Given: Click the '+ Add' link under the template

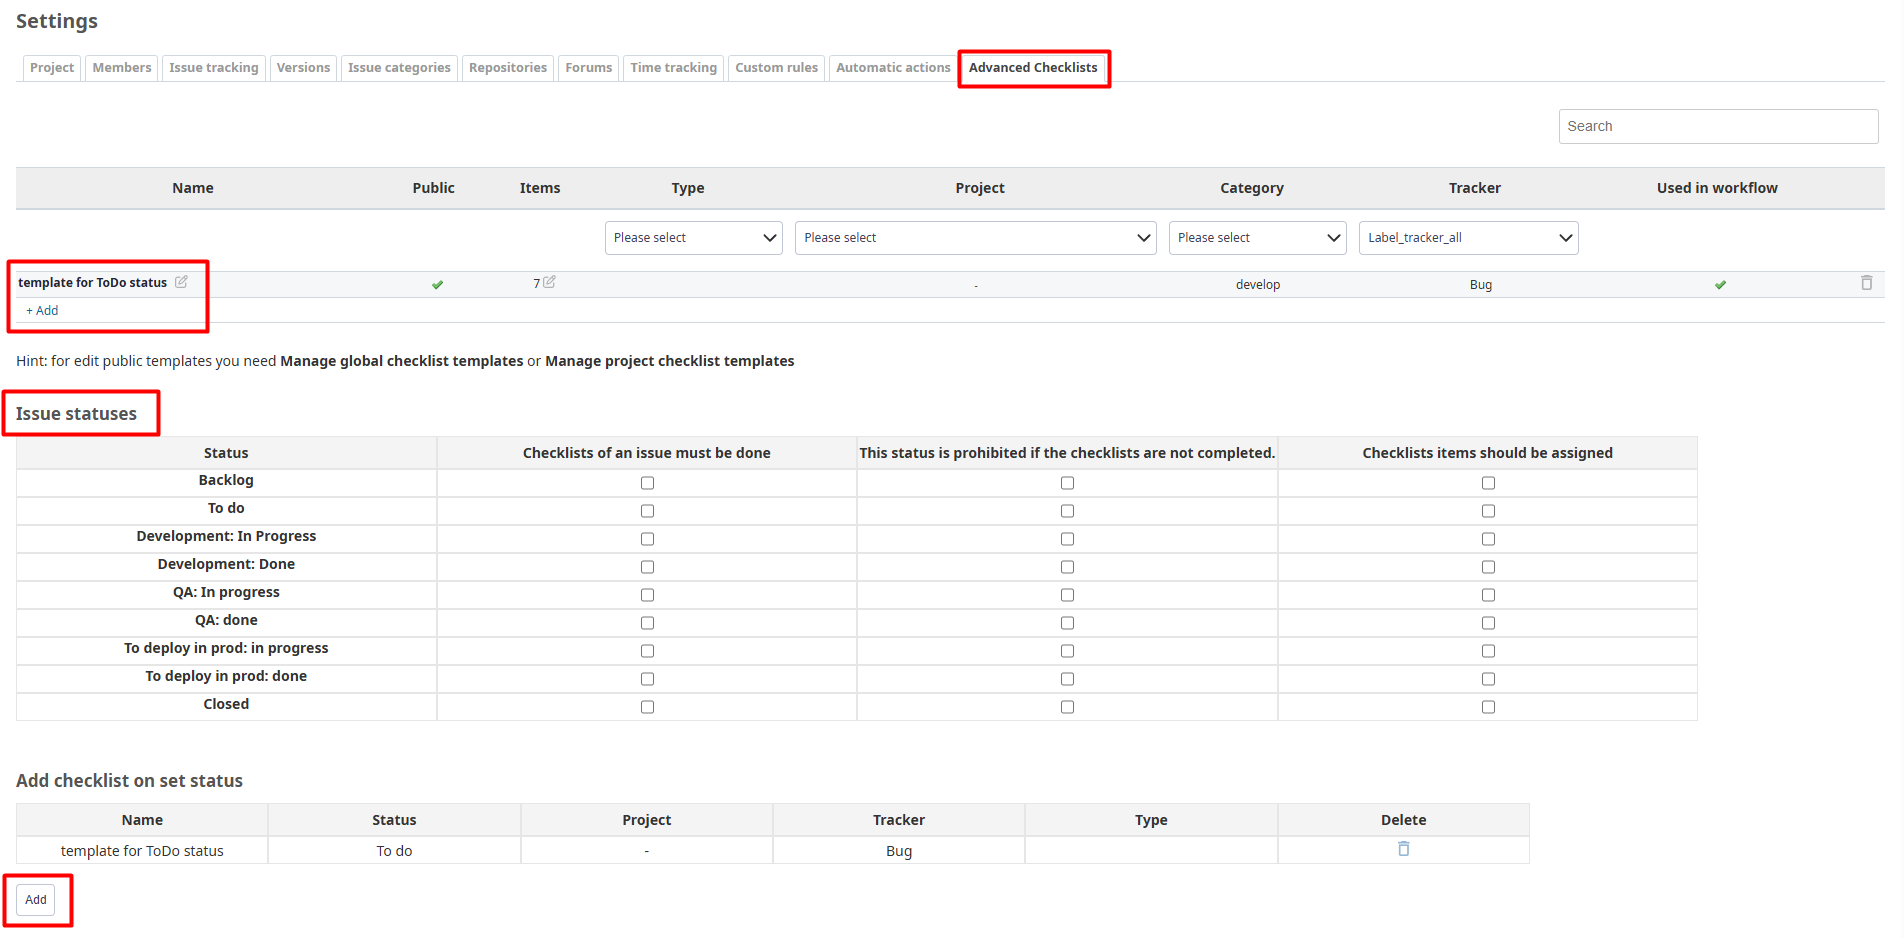Looking at the screenshot, I should [x=42, y=311].
